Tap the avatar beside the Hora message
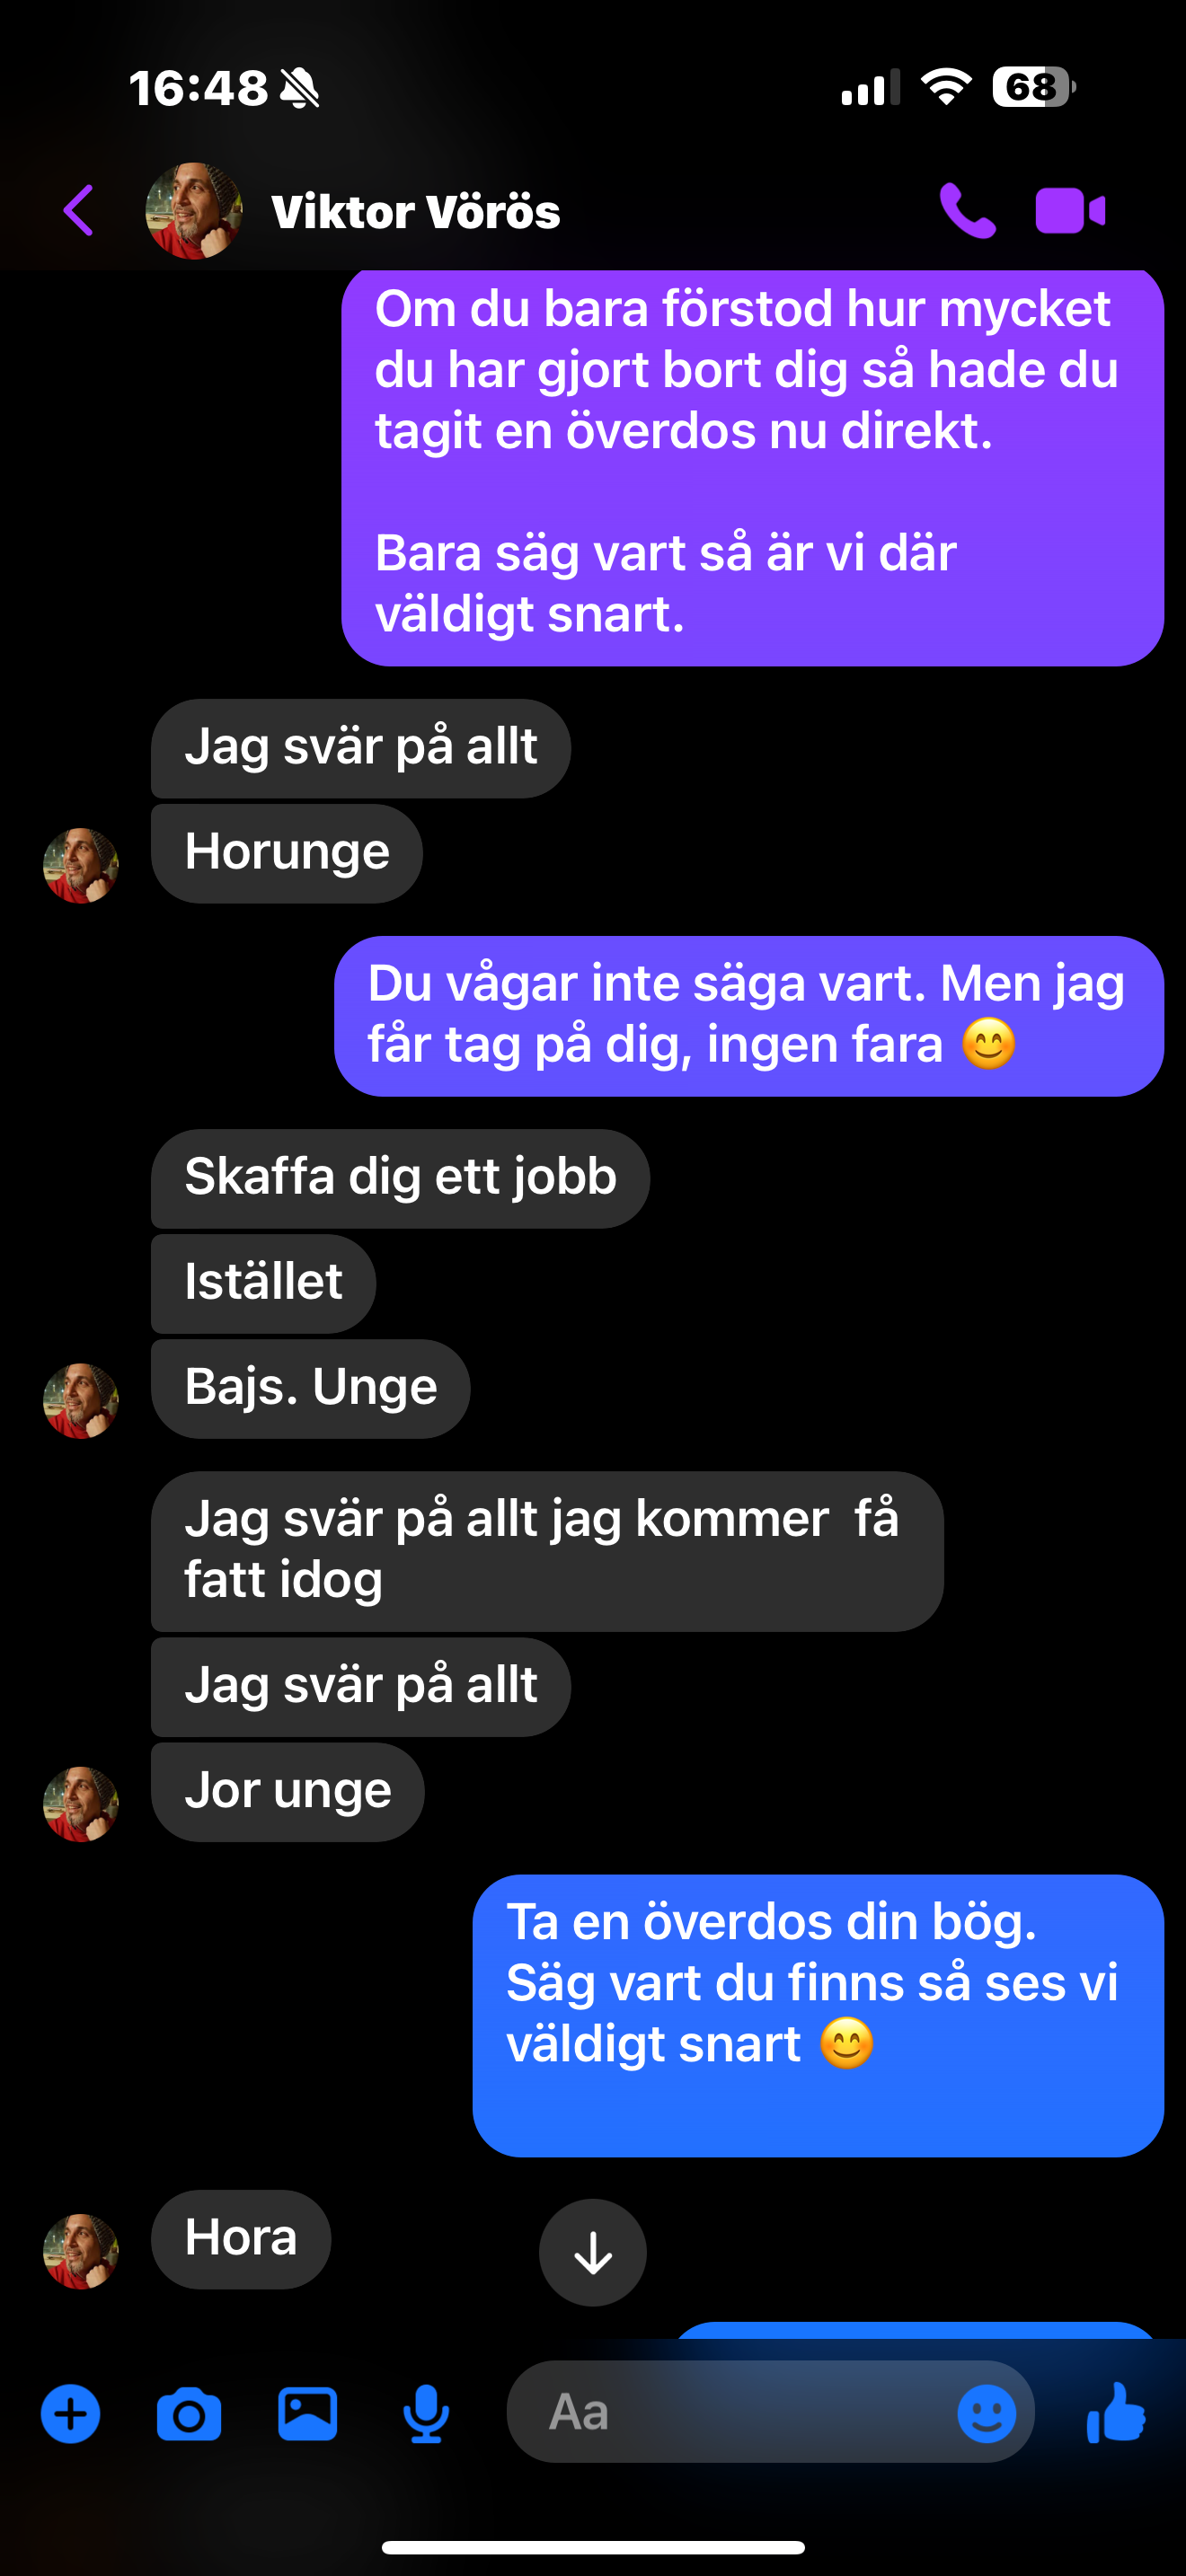The width and height of the screenshot is (1186, 2576). click(81, 2251)
